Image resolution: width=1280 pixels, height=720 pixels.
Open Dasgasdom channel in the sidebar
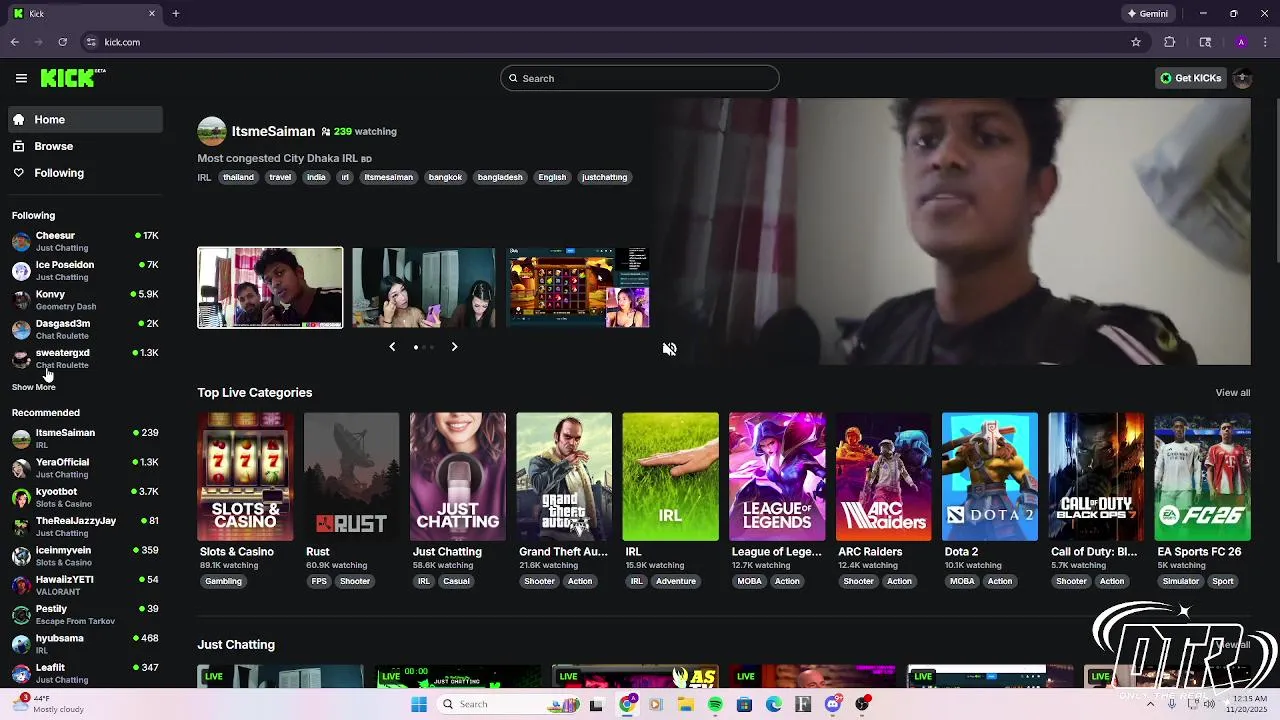click(x=86, y=329)
